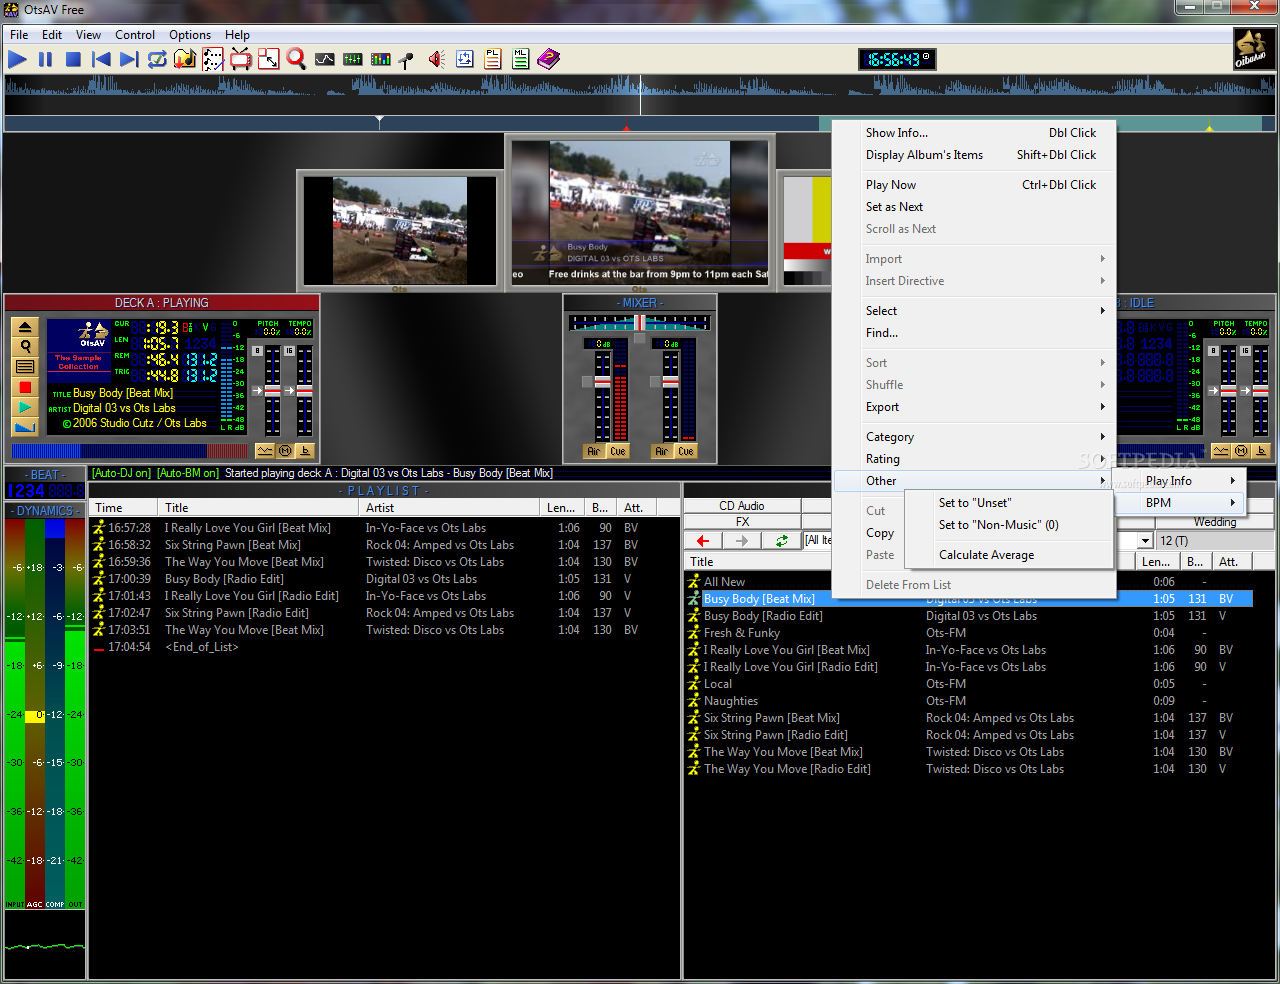
Task: Open the Control menu
Action: [x=135, y=34]
